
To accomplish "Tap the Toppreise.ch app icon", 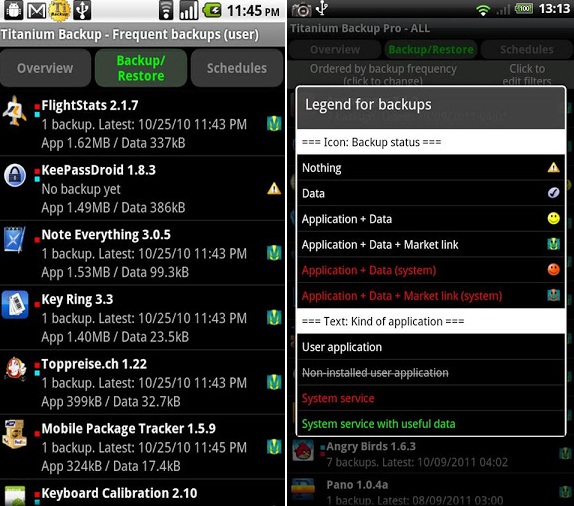I will (15, 368).
